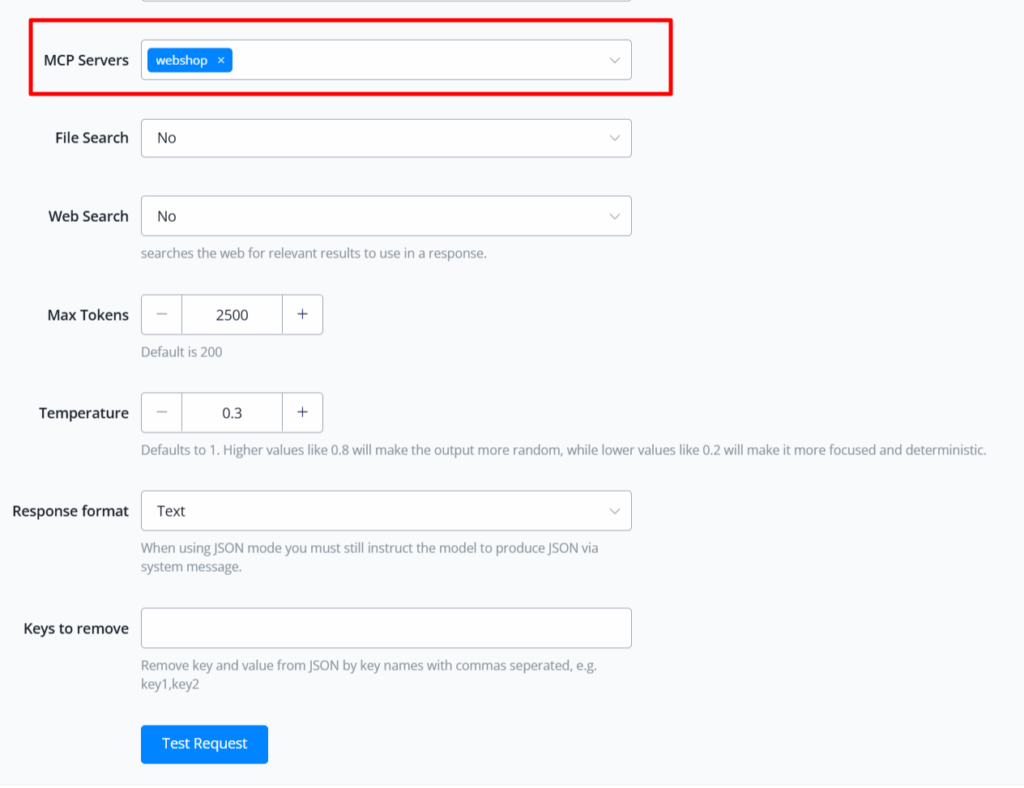1024x788 pixels.
Task: Click the MCP Servers label
Action: click(x=86, y=60)
